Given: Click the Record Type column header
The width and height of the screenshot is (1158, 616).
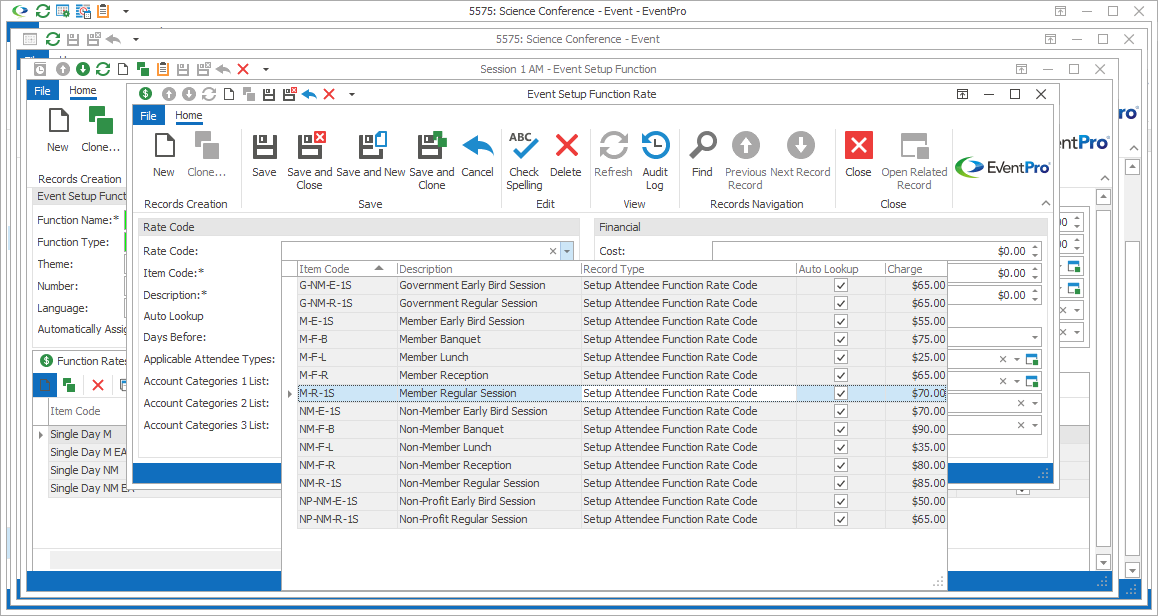Looking at the screenshot, I should [688, 269].
